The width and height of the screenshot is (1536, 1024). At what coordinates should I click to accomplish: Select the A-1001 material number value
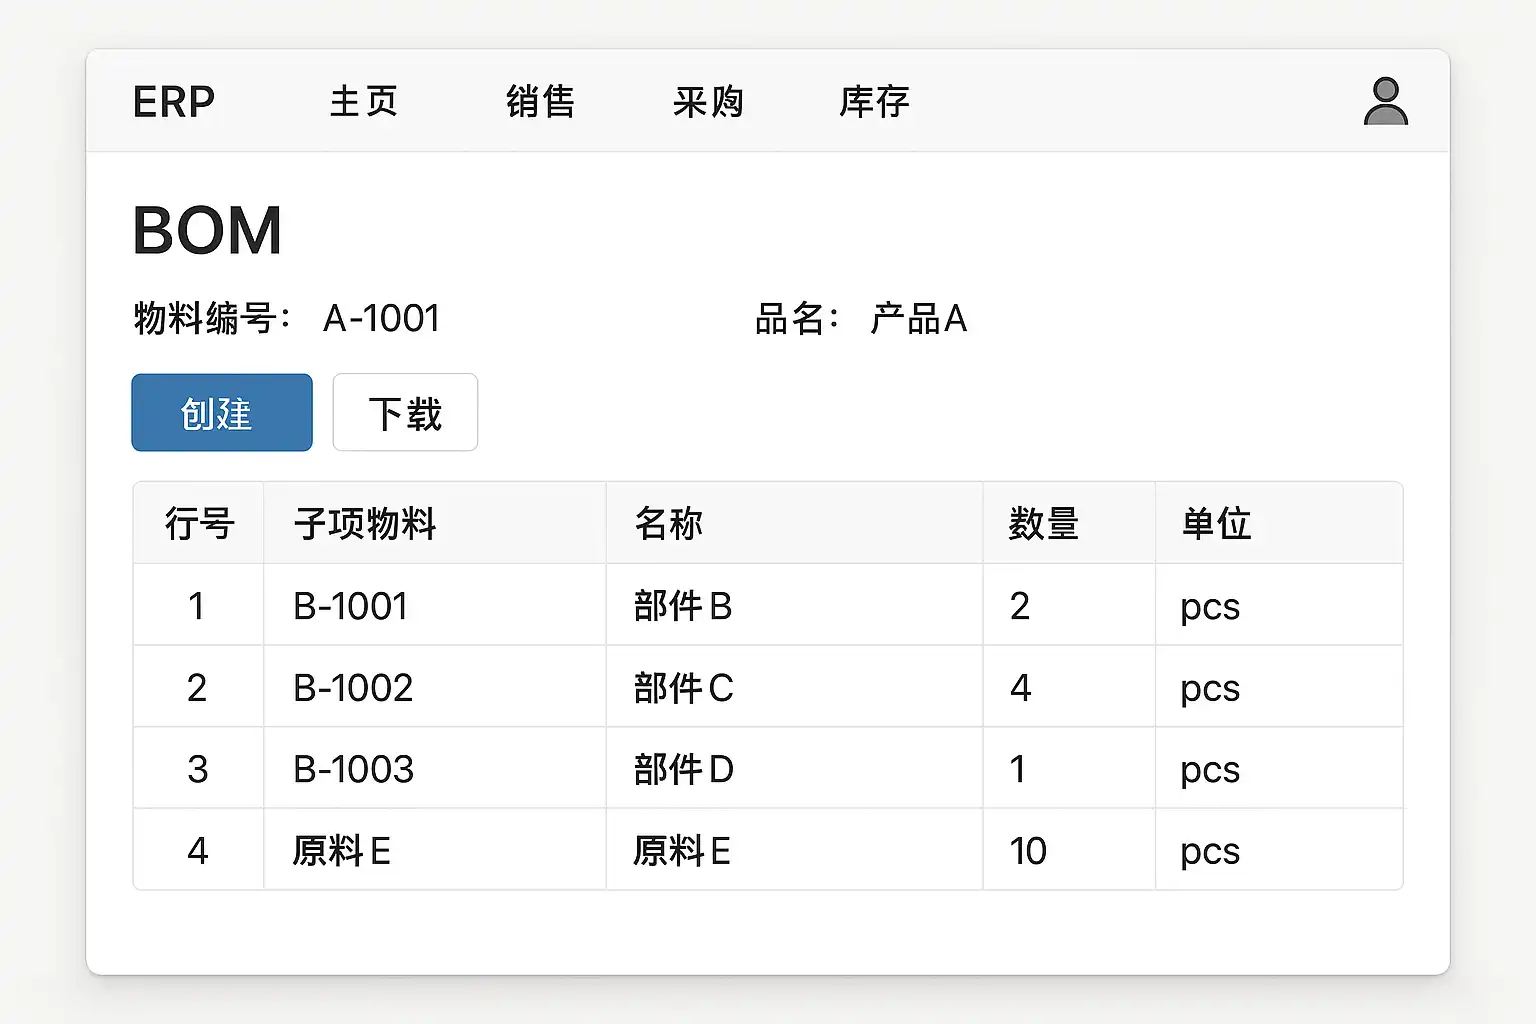(381, 319)
